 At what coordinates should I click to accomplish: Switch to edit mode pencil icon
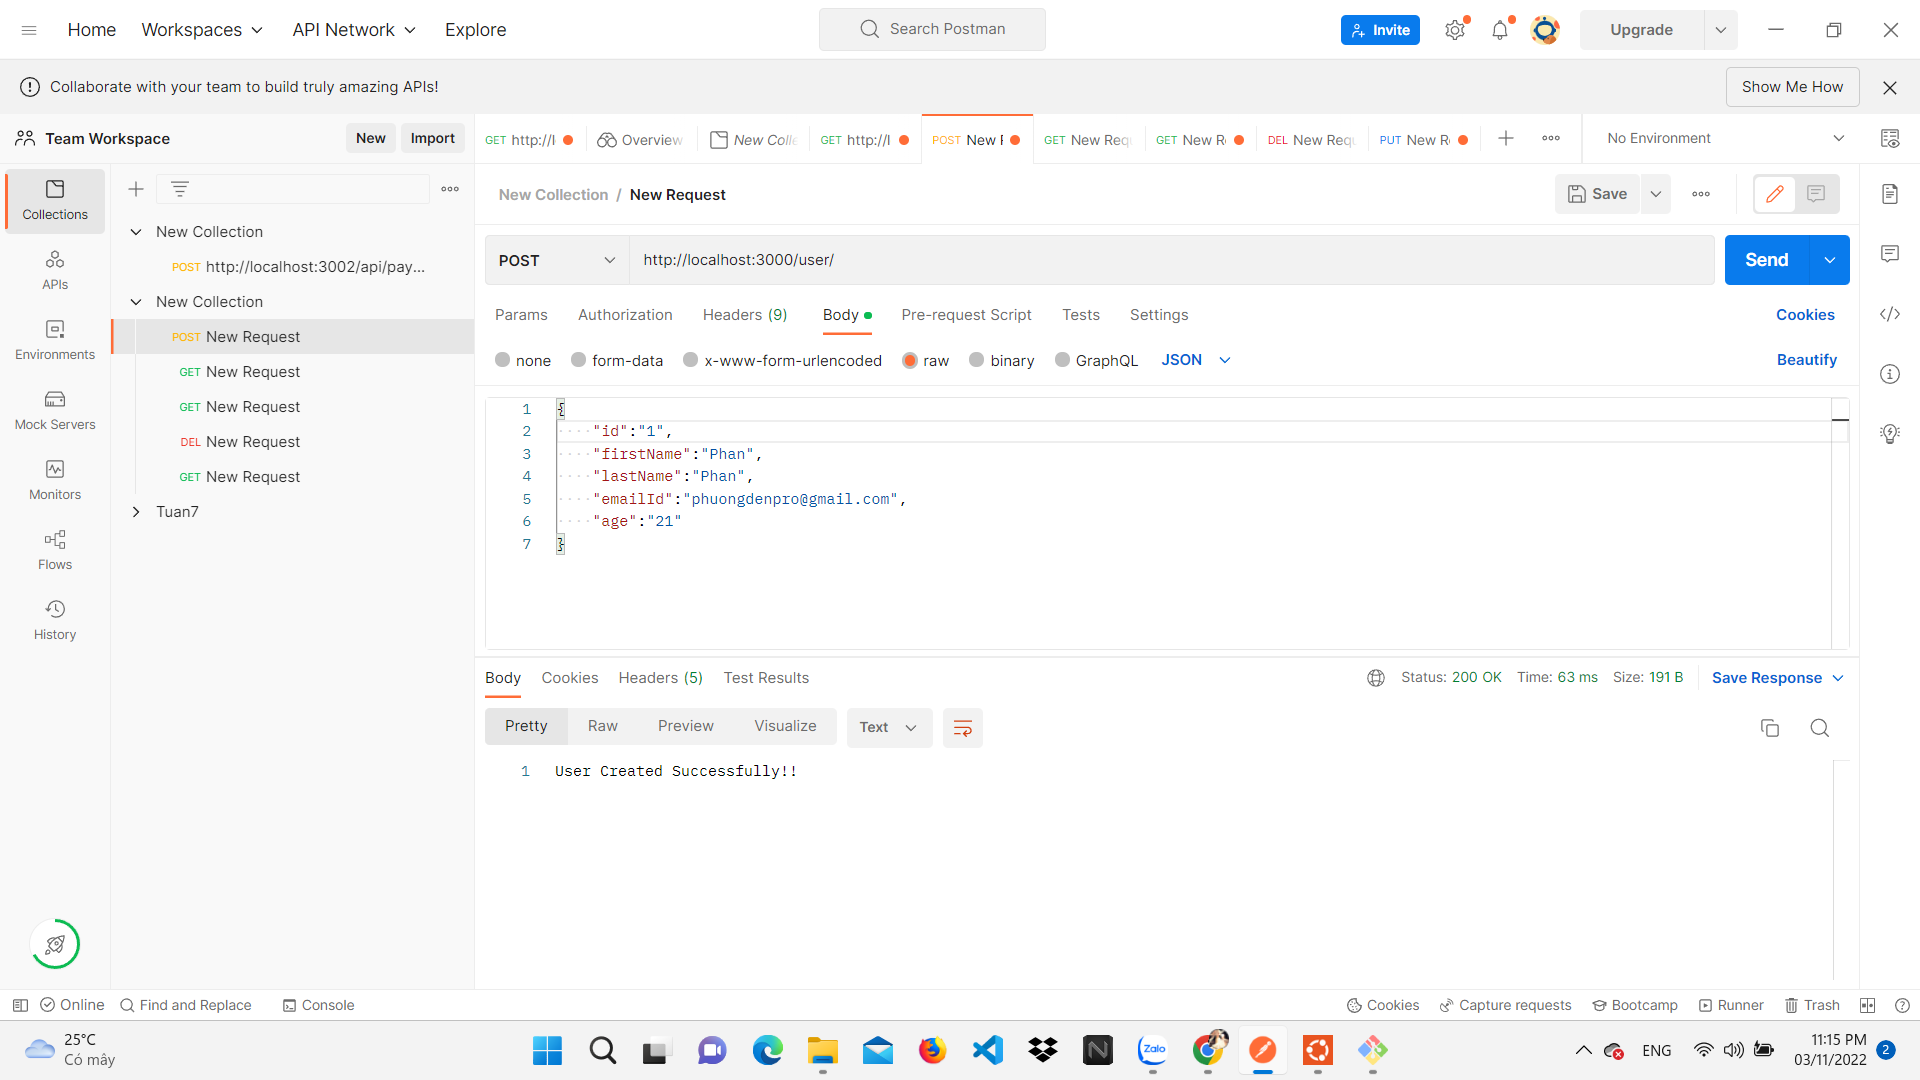click(1775, 194)
